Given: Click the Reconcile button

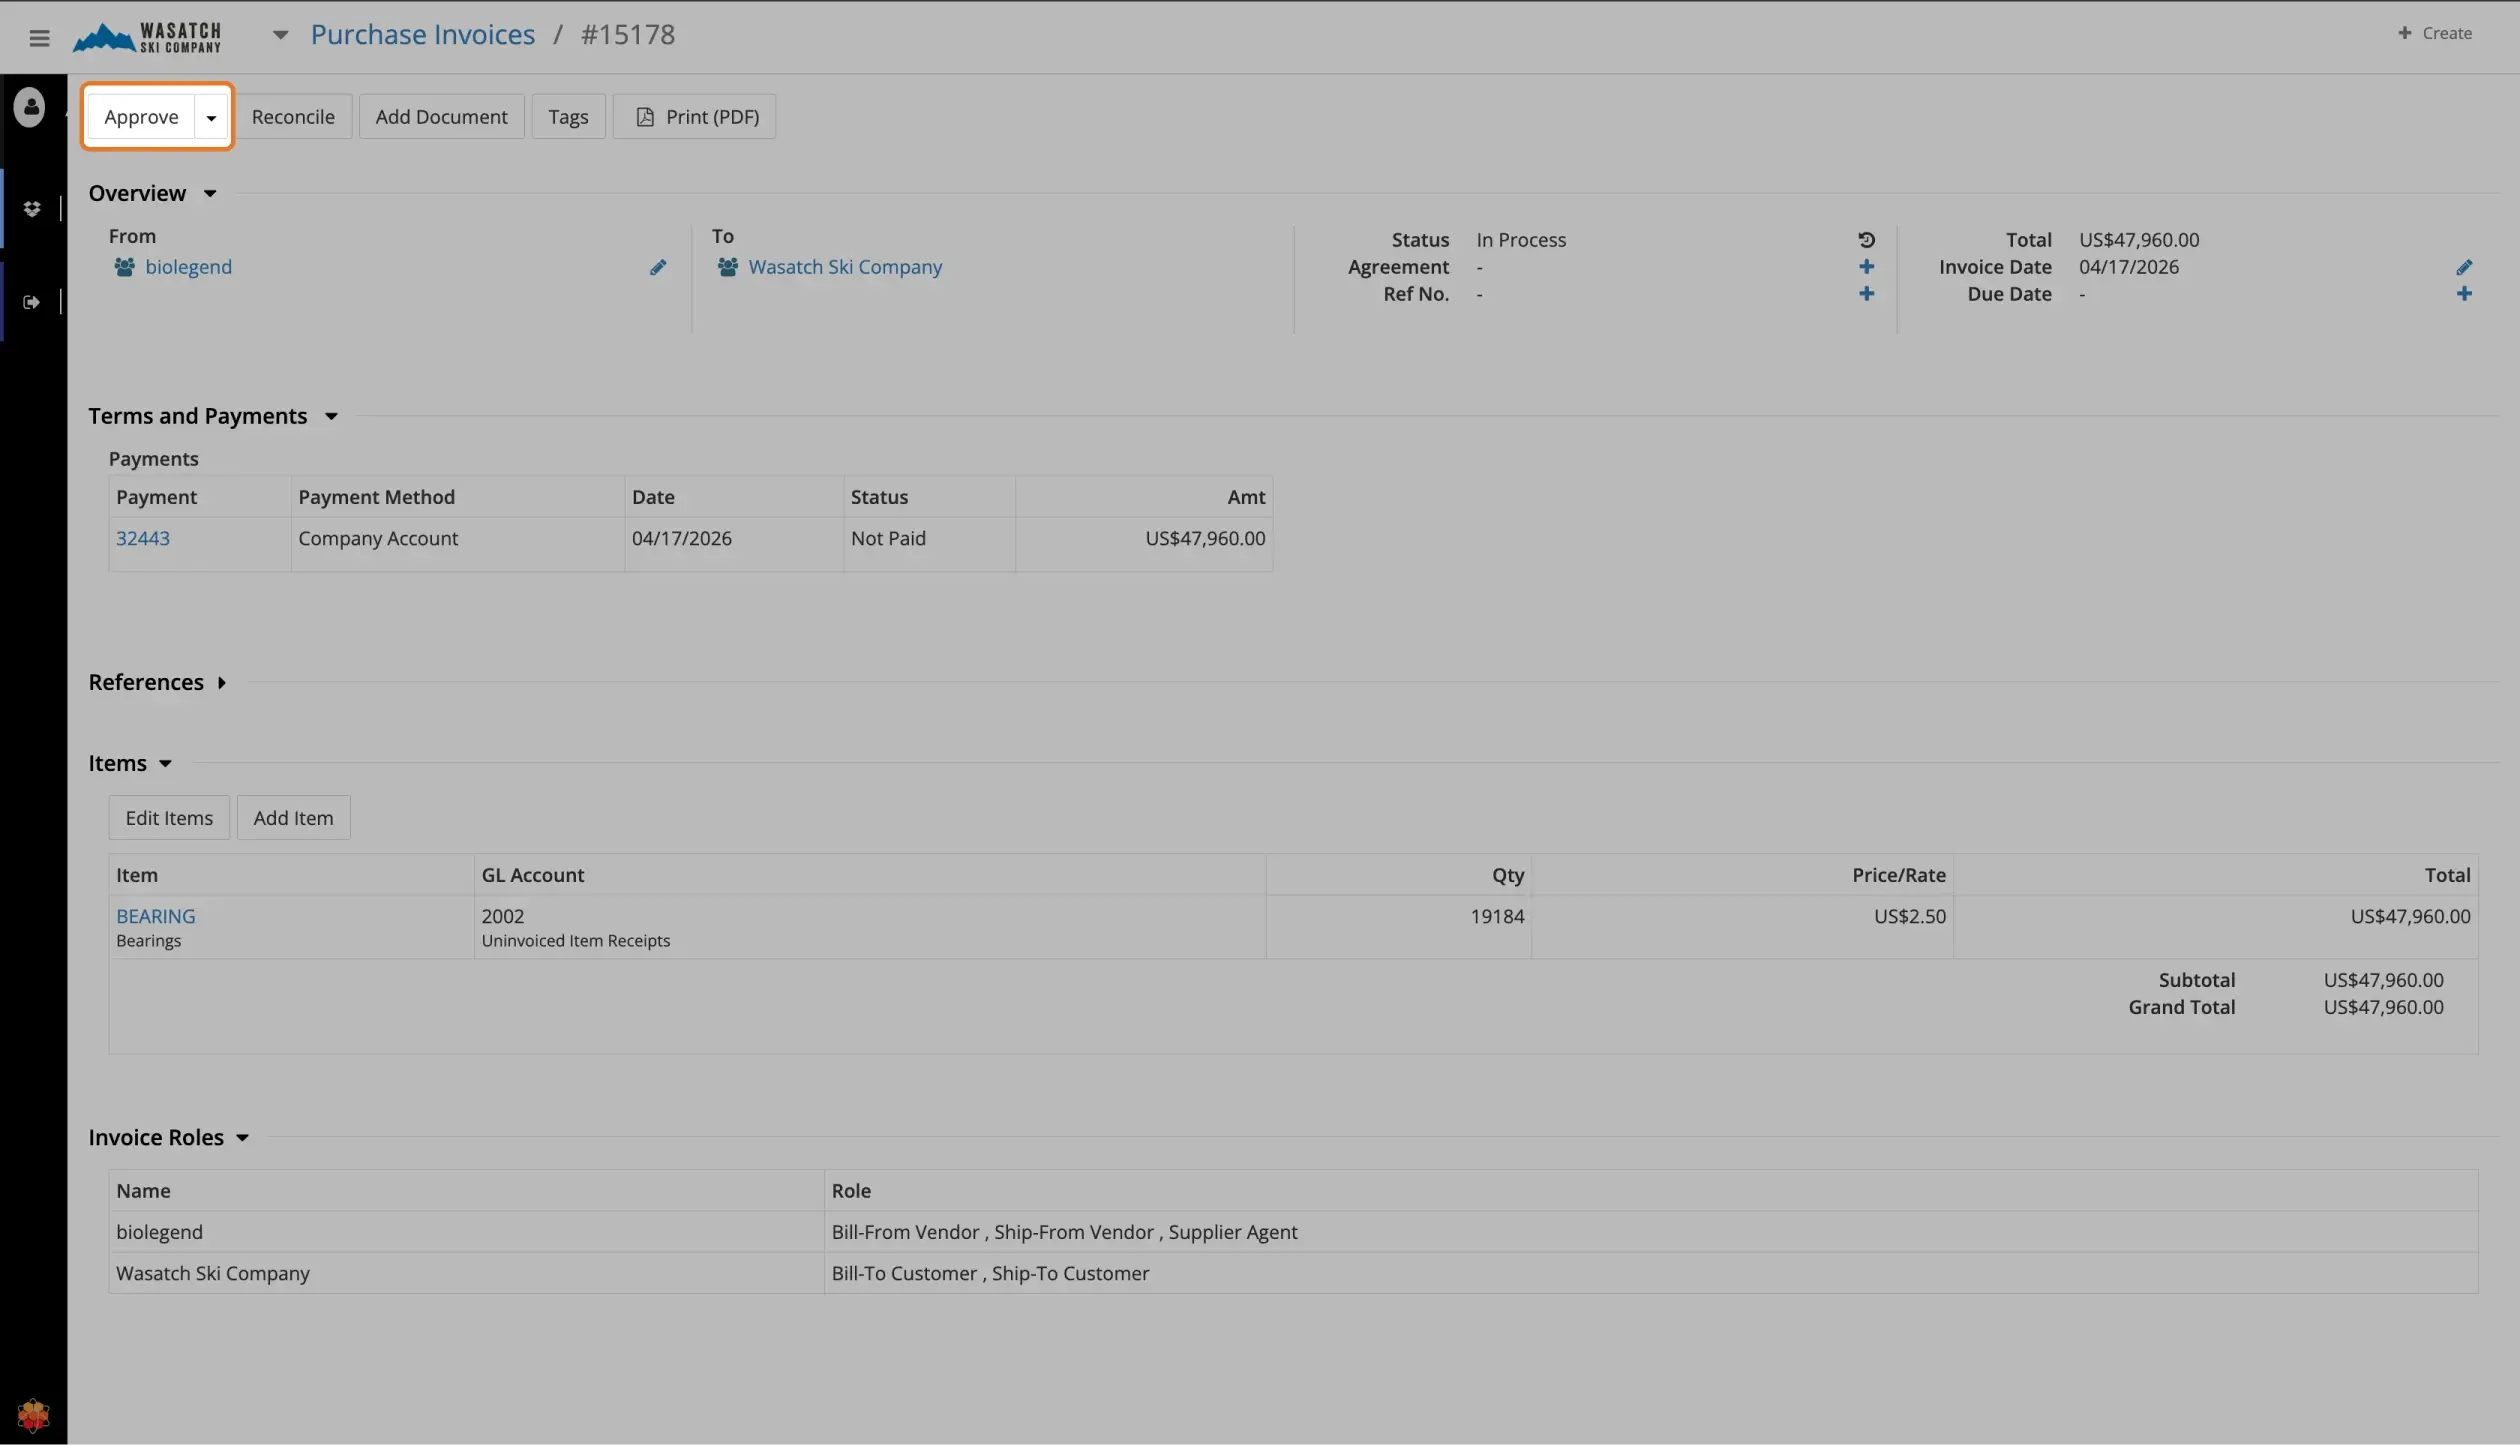Looking at the screenshot, I should [293, 117].
